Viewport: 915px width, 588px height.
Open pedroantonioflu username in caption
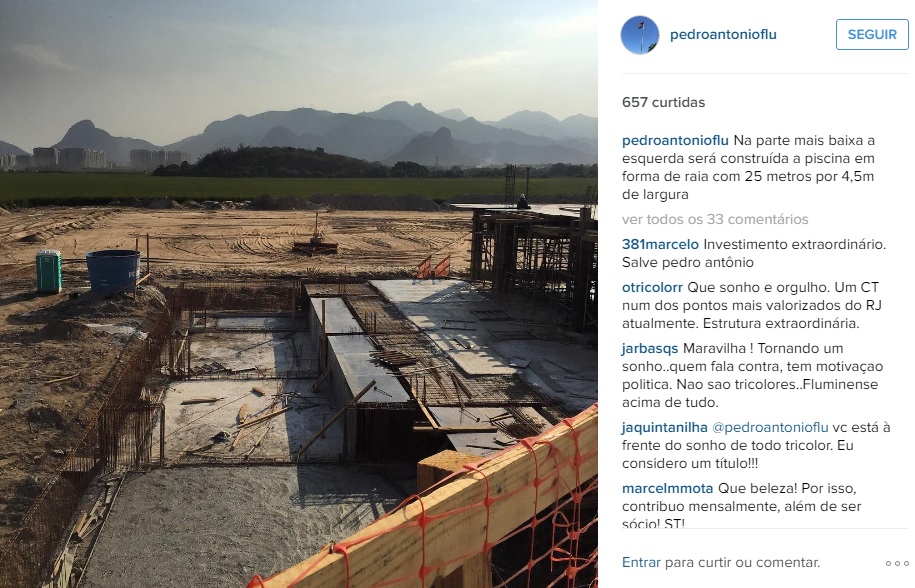pos(675,141)
